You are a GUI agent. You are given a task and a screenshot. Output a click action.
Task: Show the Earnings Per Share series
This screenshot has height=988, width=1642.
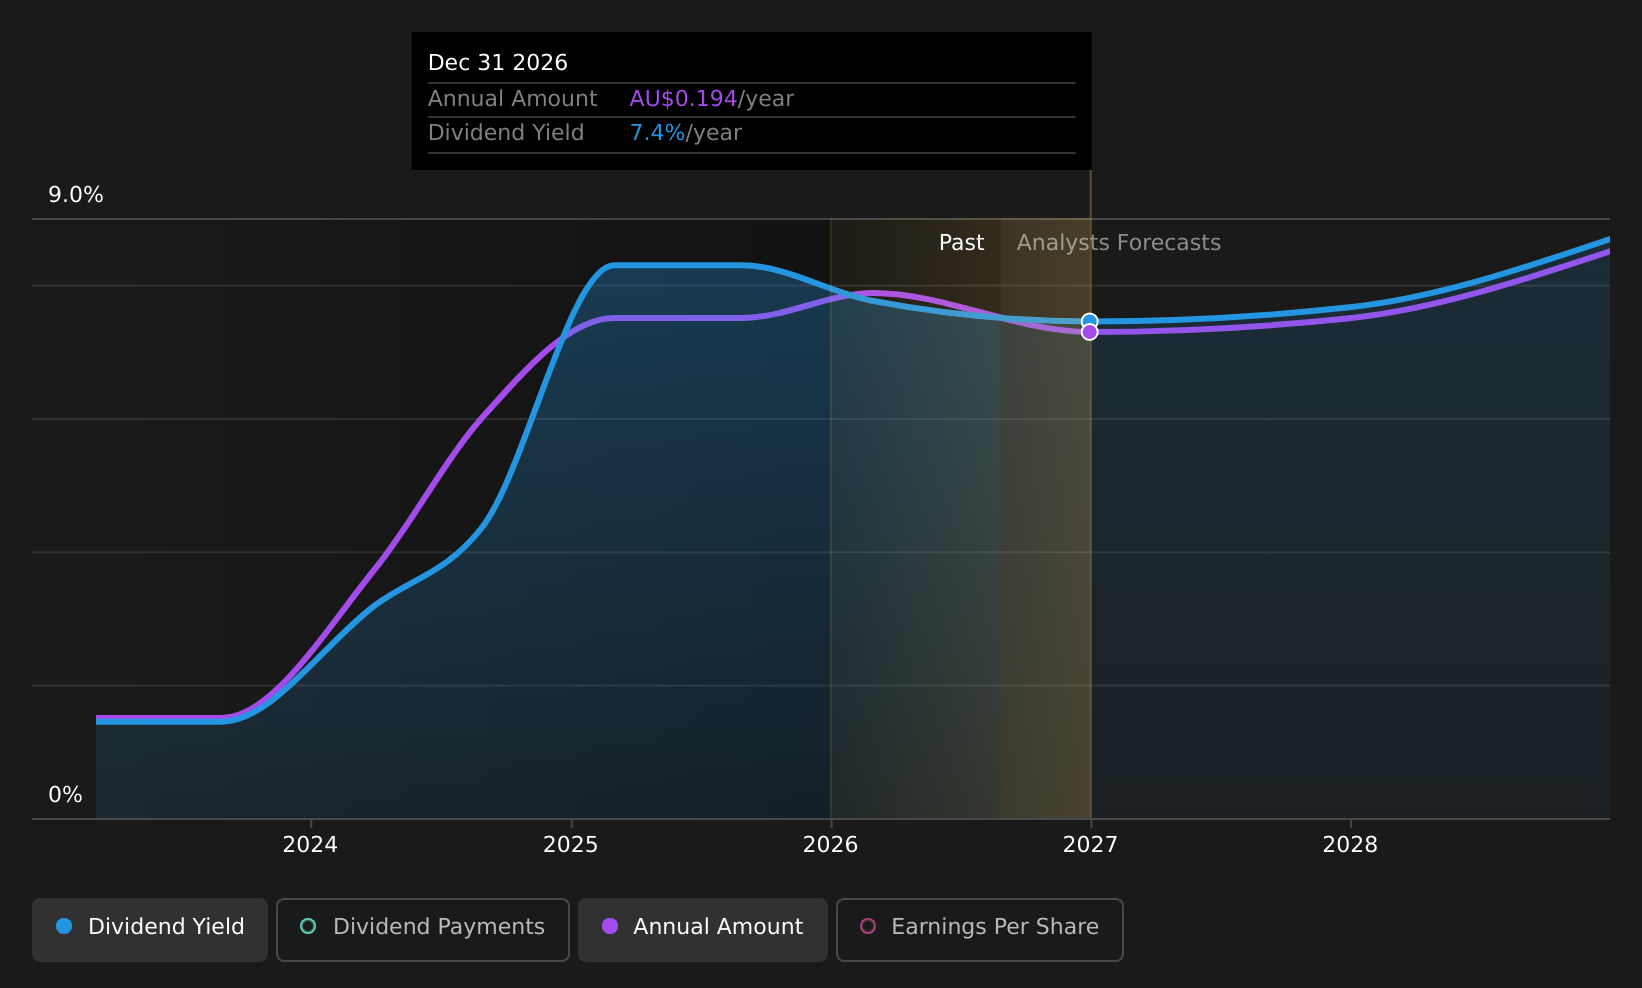980,930
